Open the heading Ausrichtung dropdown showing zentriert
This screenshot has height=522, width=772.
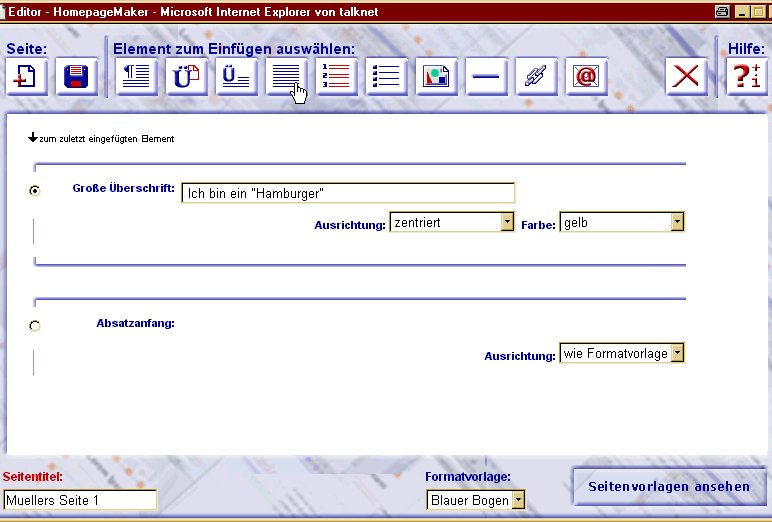click(507, 223)
